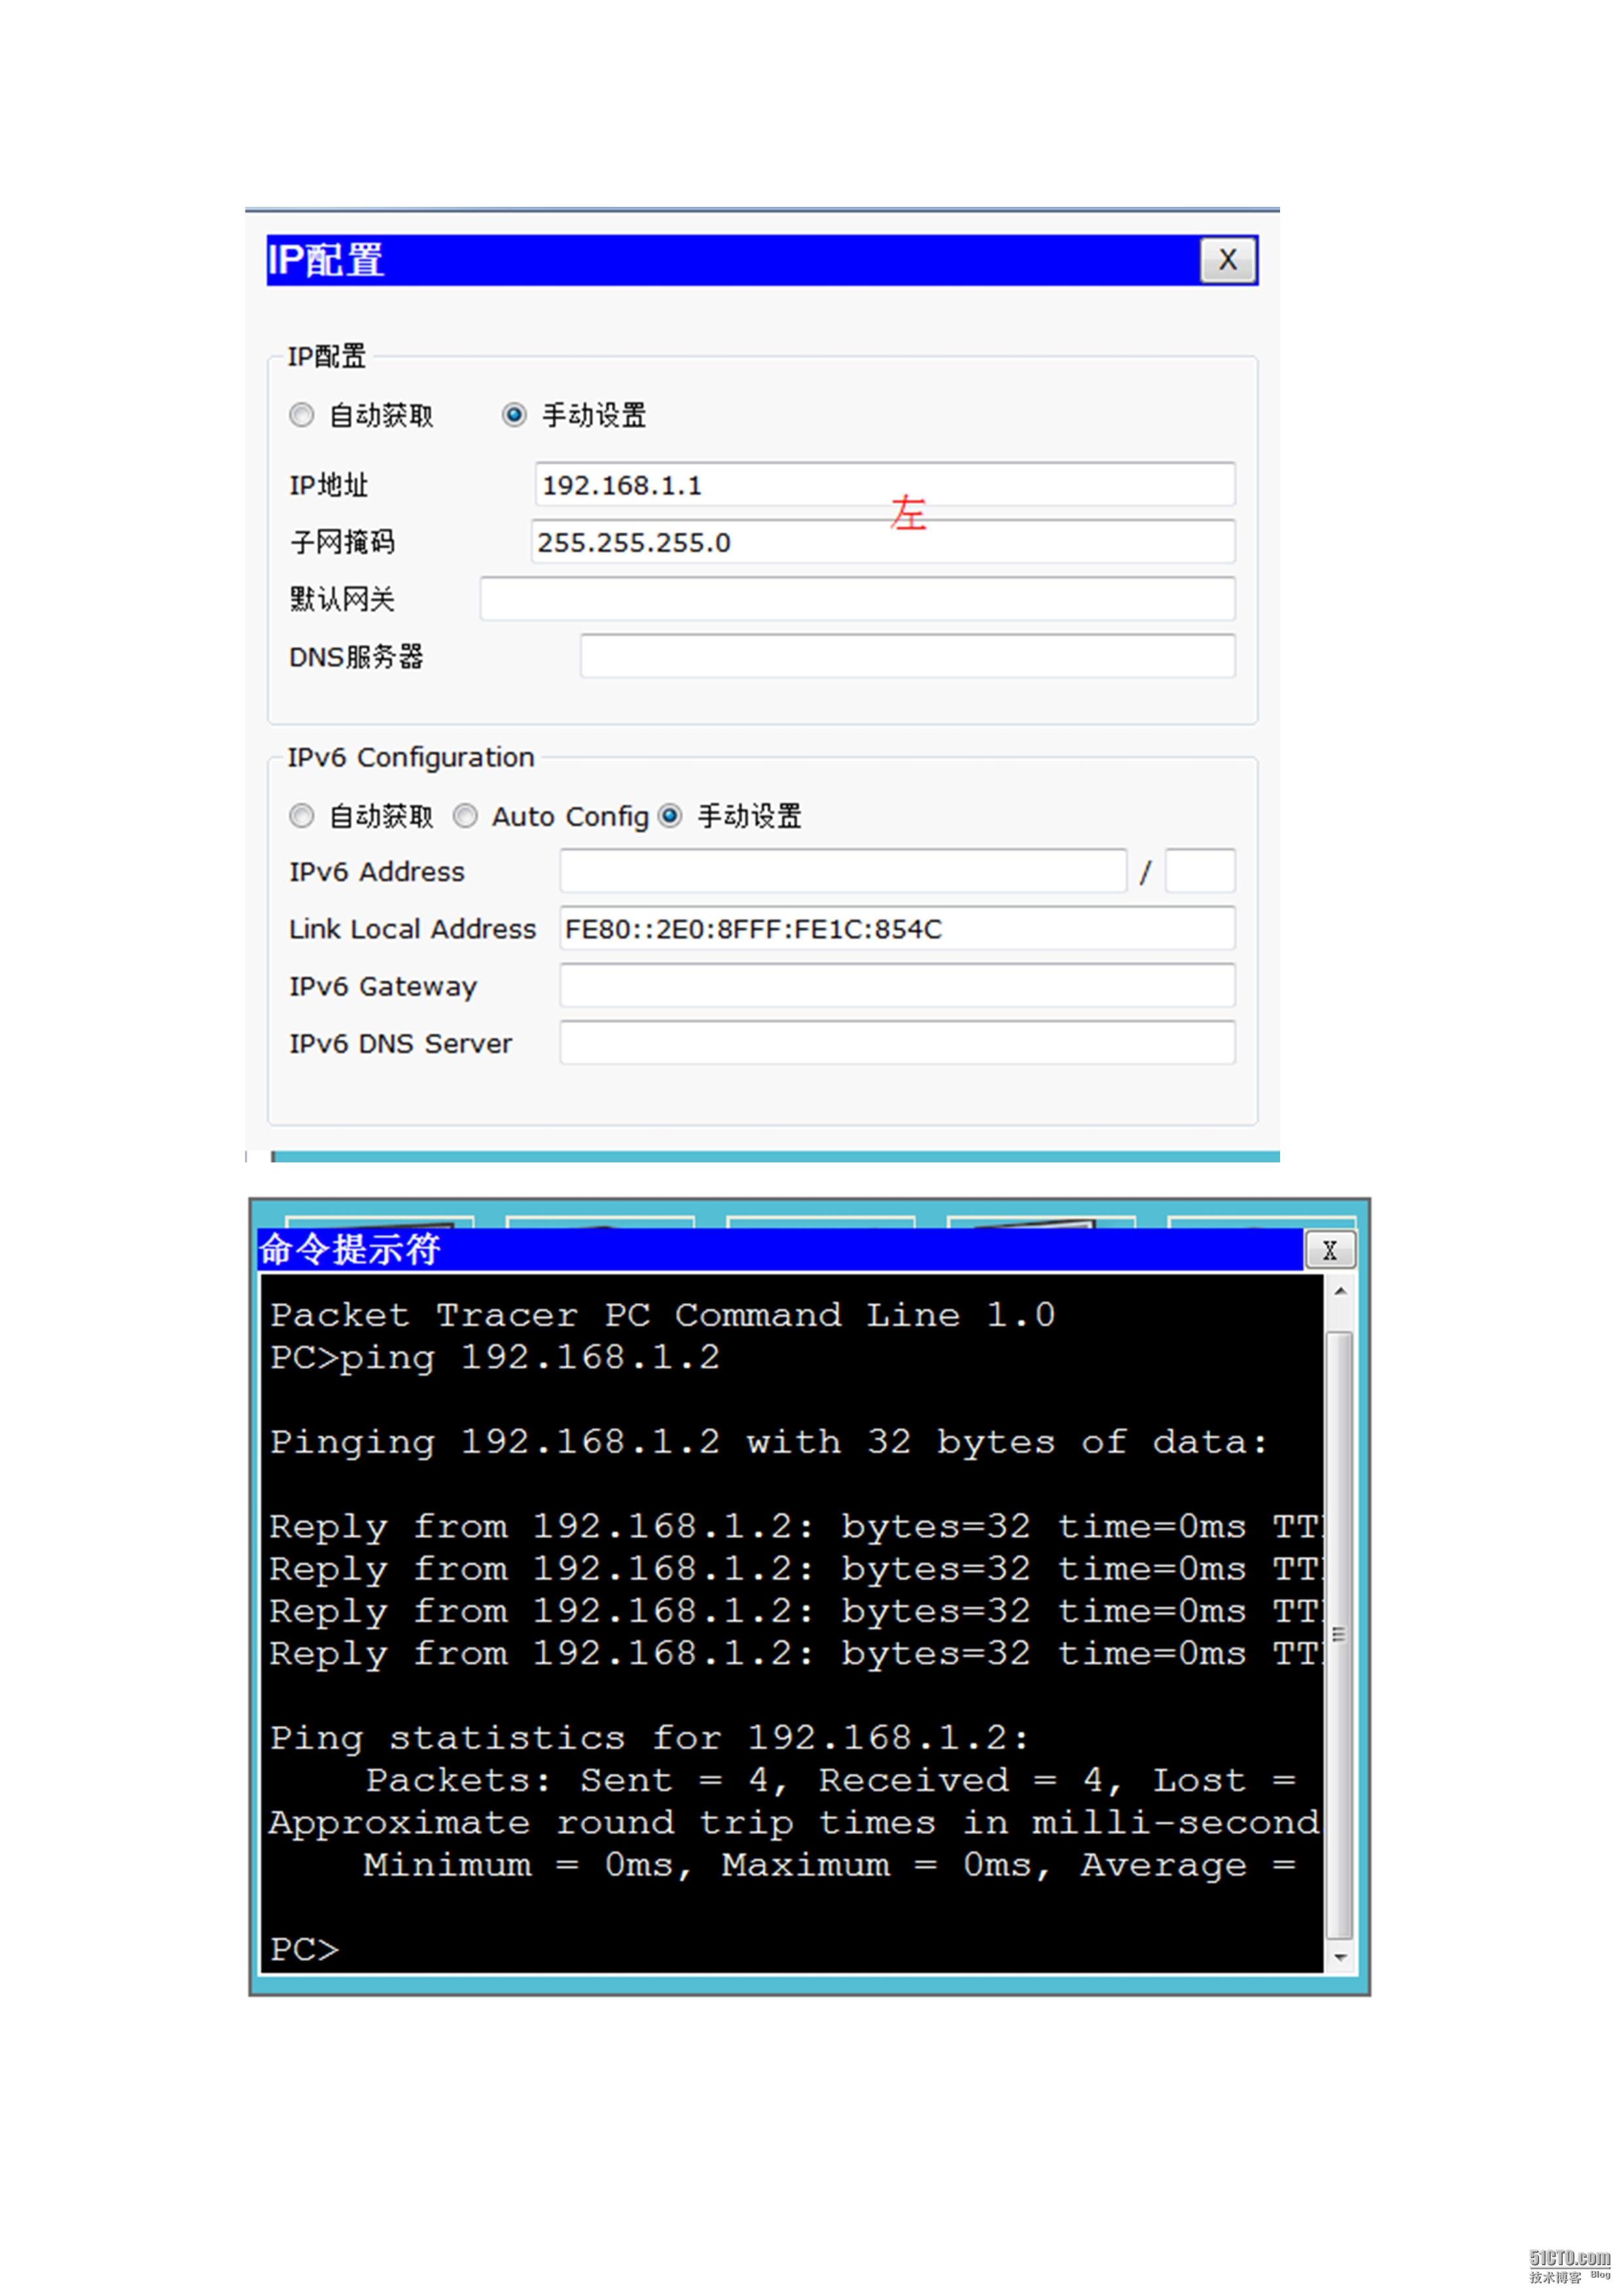Click the DNS服务器 input field
Screen dimensions: 1623x2296
tap(908, 656)
